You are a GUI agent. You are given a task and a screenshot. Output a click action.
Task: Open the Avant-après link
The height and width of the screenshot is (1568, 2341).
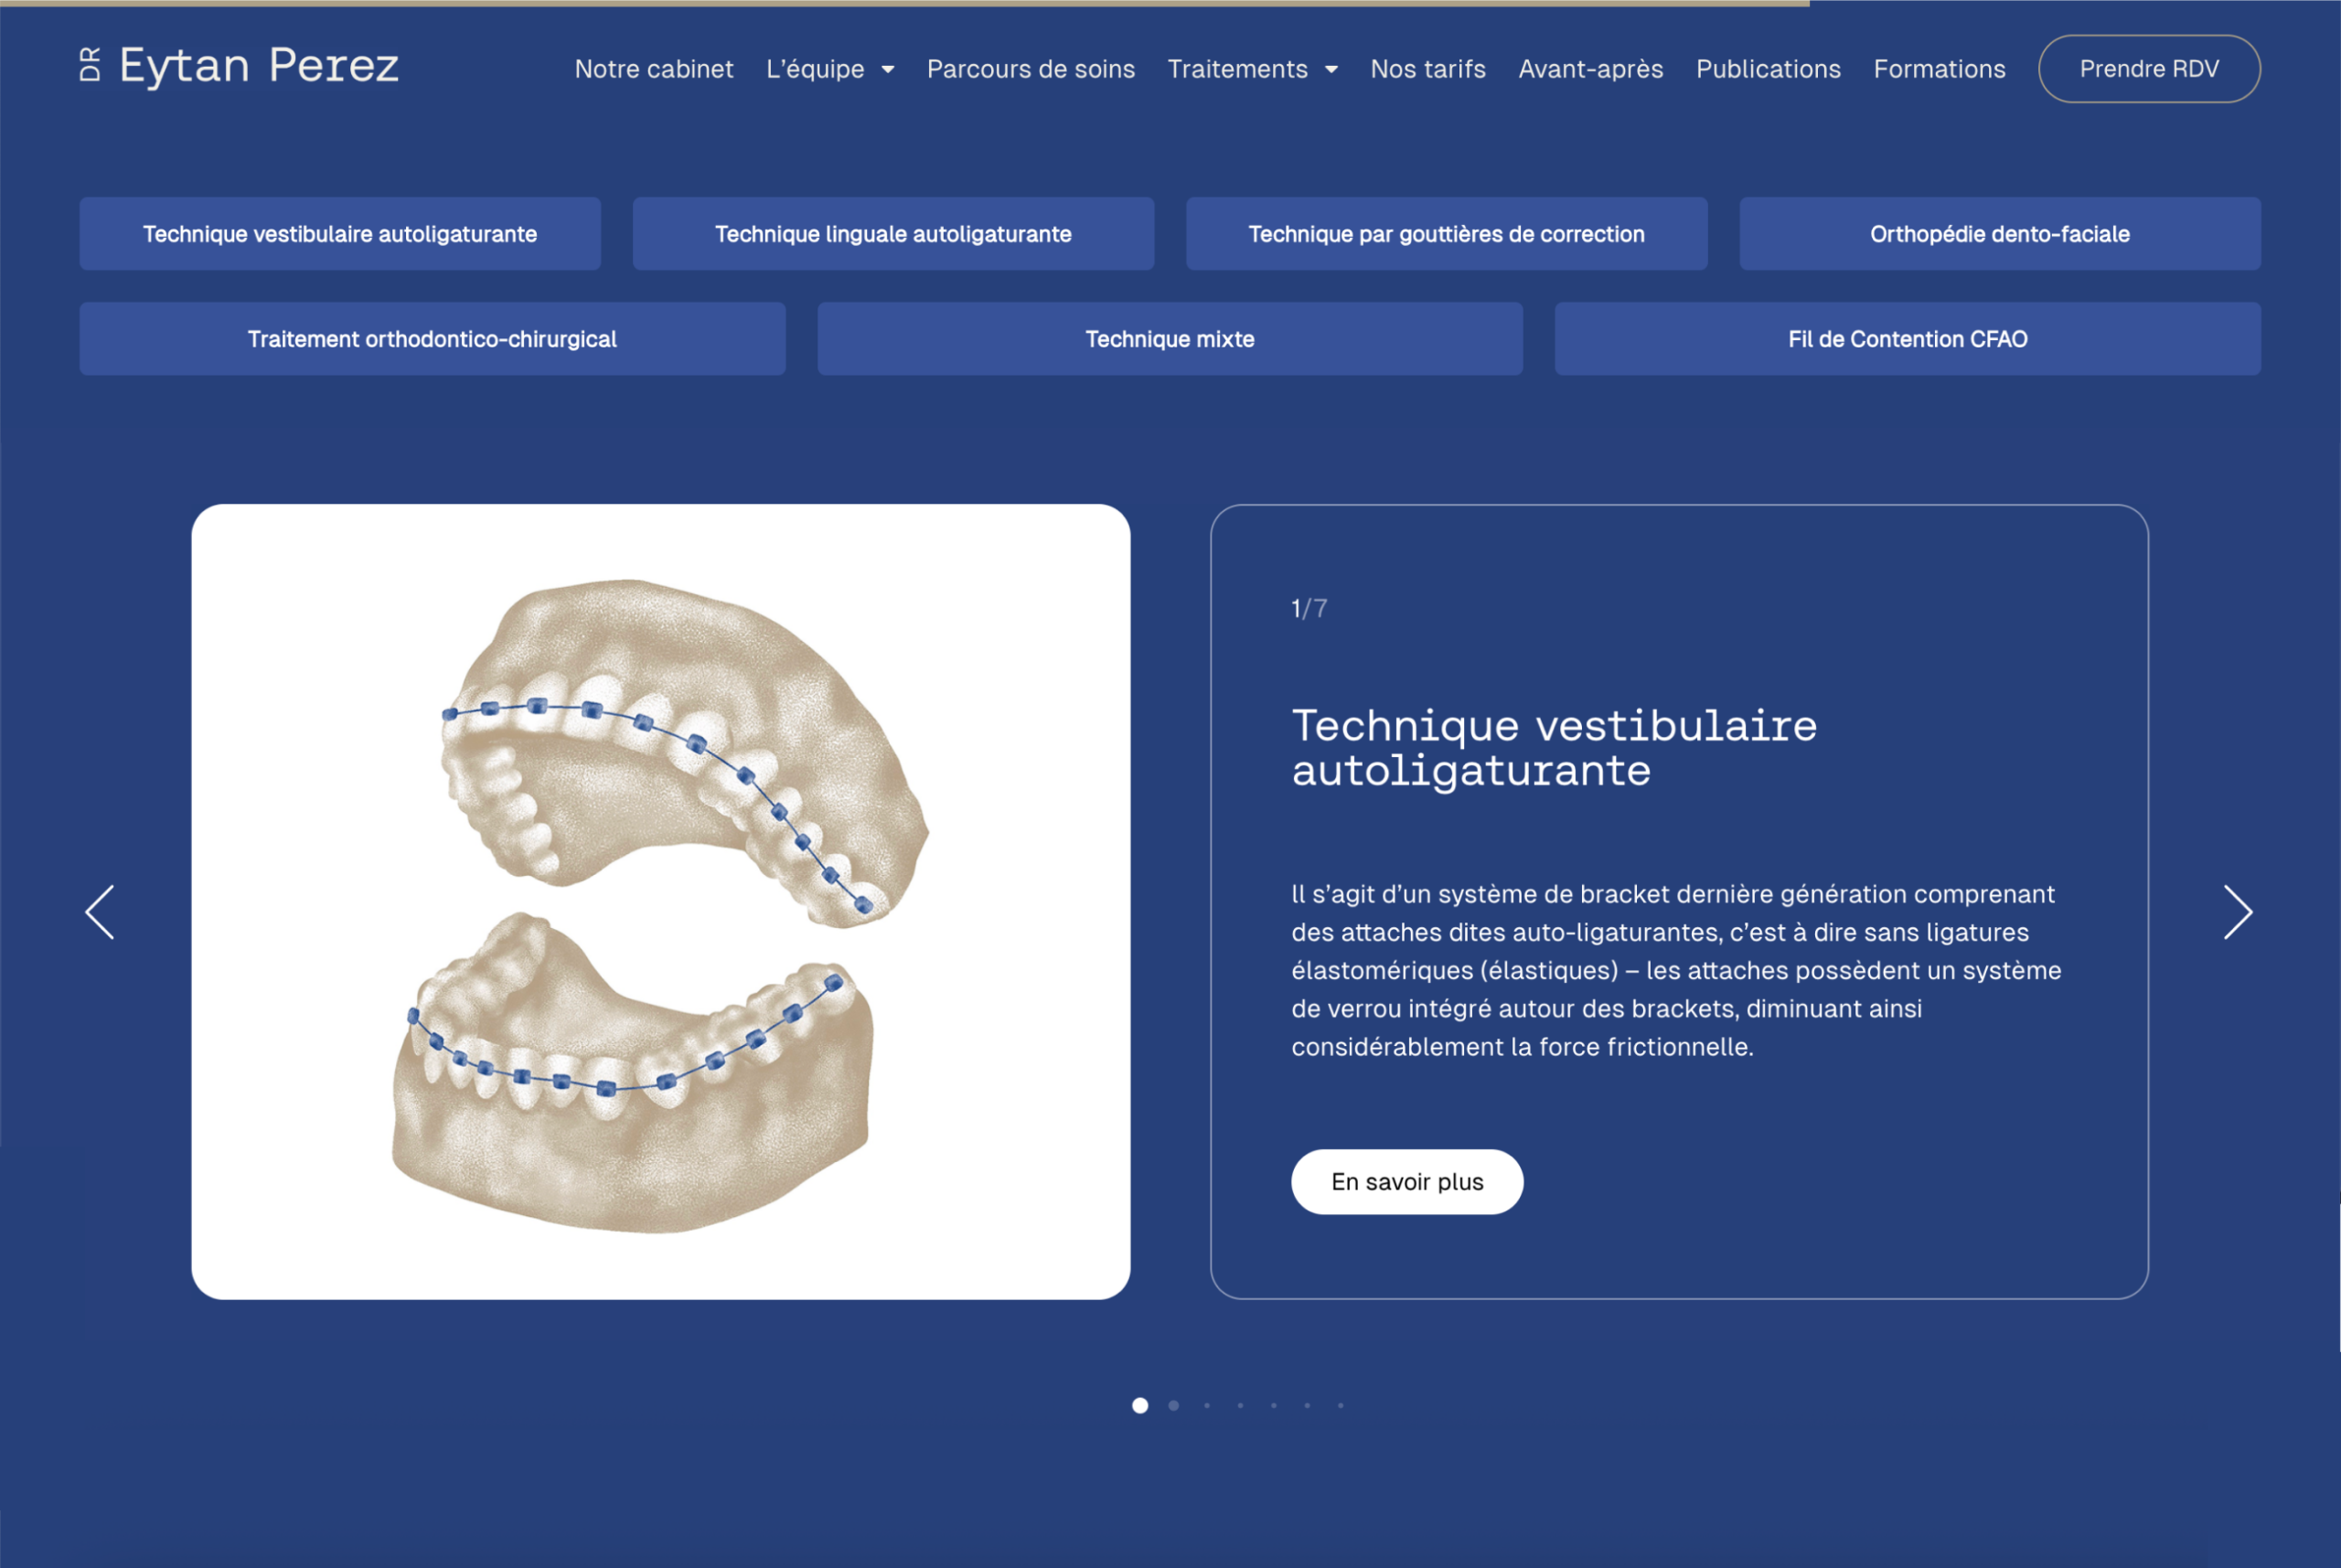(x=1590, y=69)
